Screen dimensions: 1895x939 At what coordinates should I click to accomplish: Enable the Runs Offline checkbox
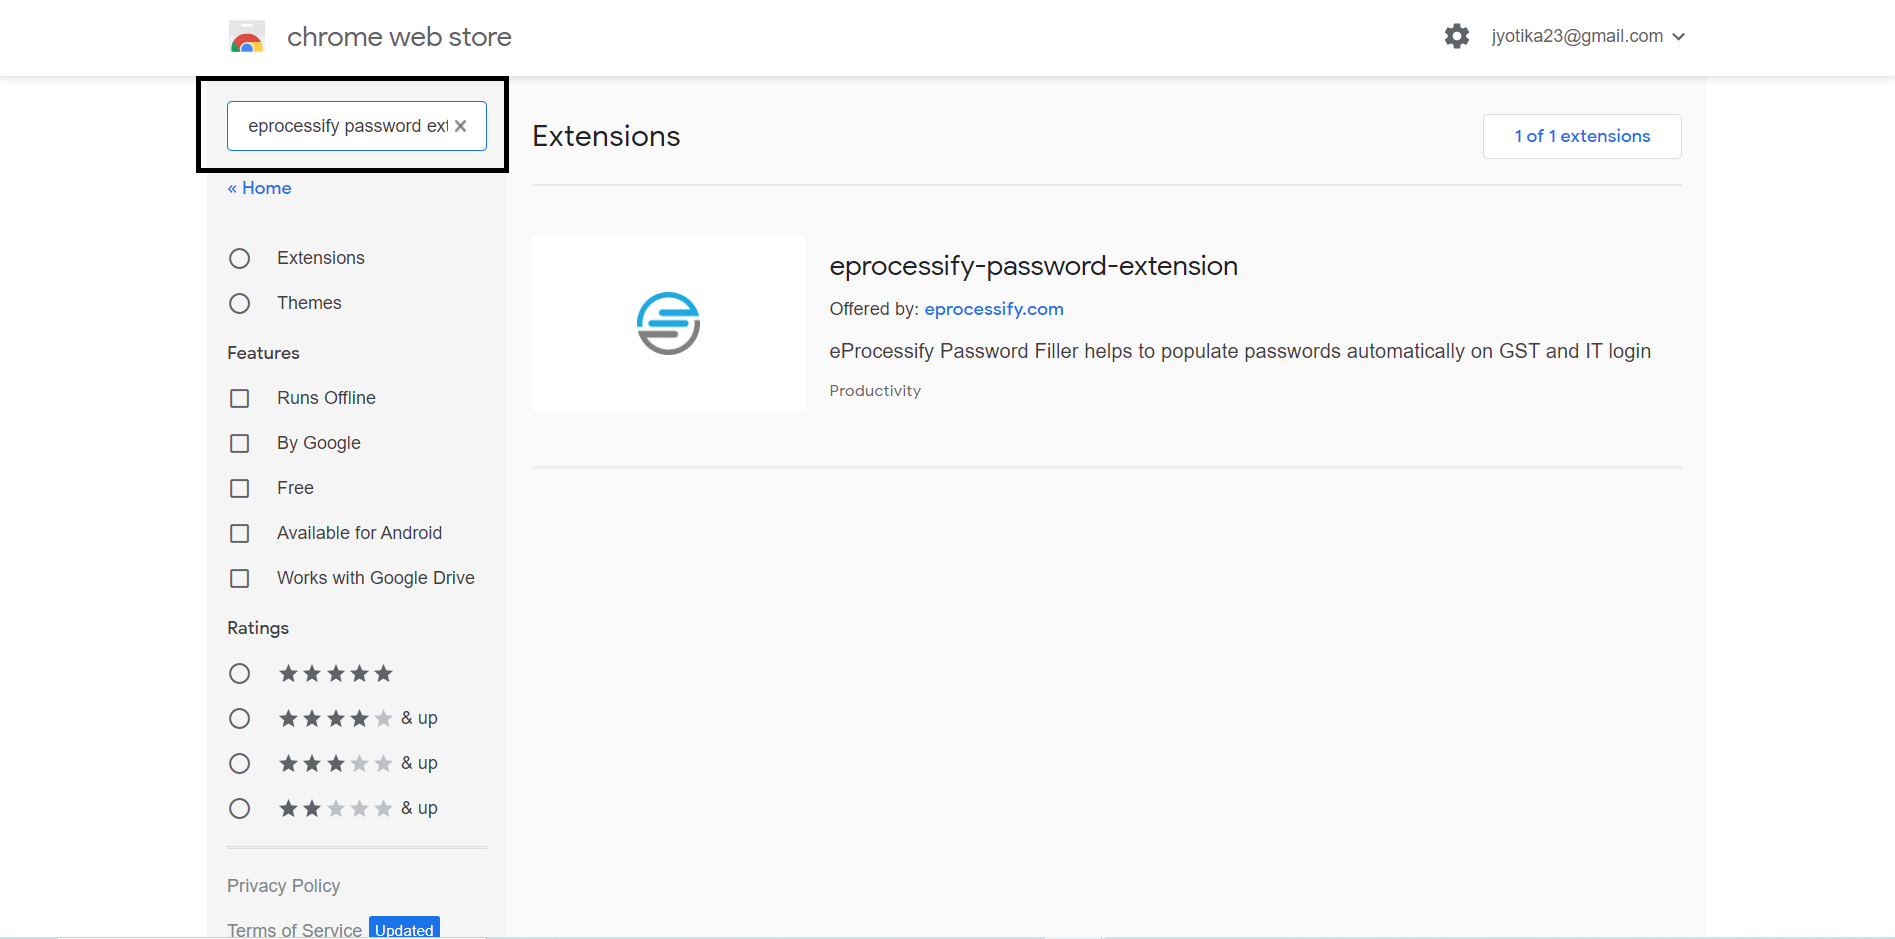240,398
